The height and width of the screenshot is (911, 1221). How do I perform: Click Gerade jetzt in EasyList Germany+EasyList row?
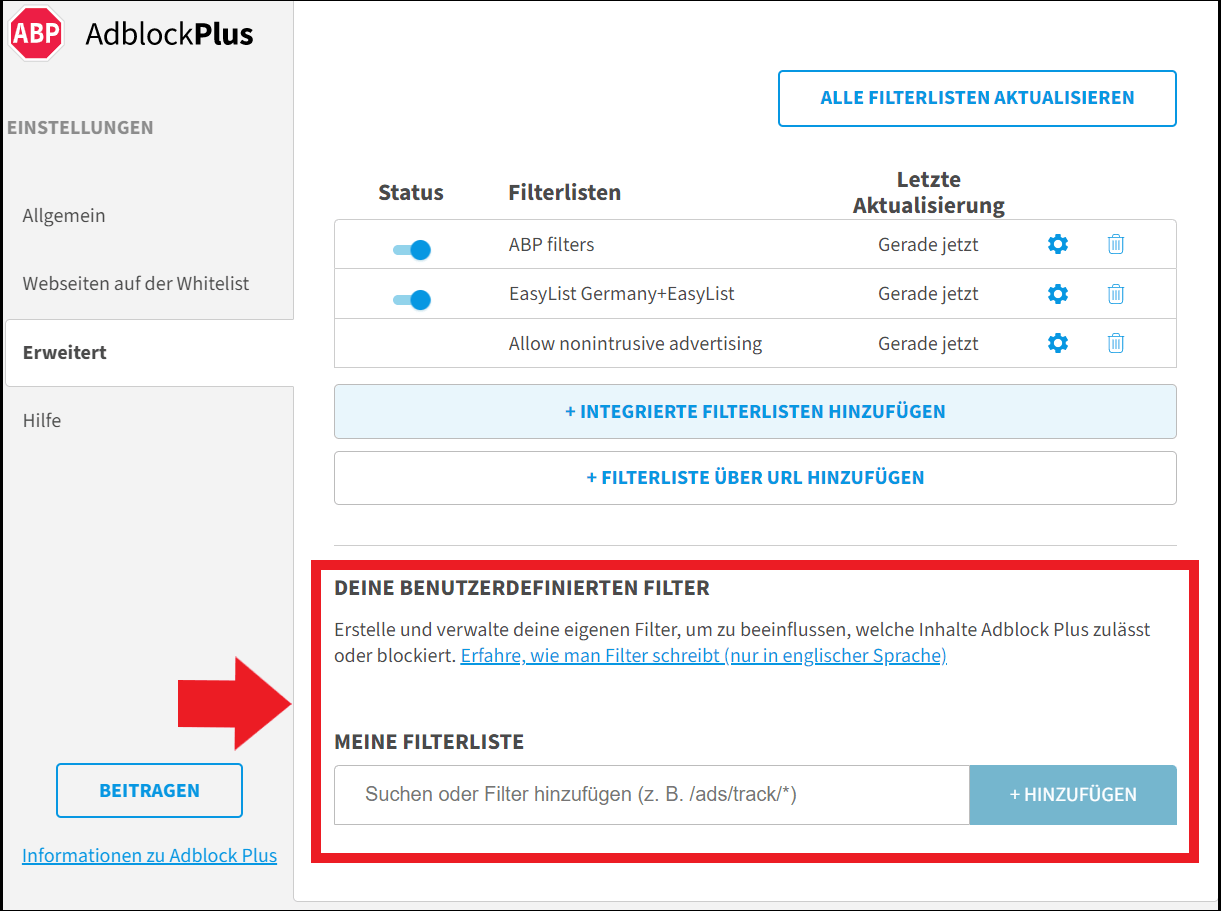pyautogui.click(x=929, y=294)
